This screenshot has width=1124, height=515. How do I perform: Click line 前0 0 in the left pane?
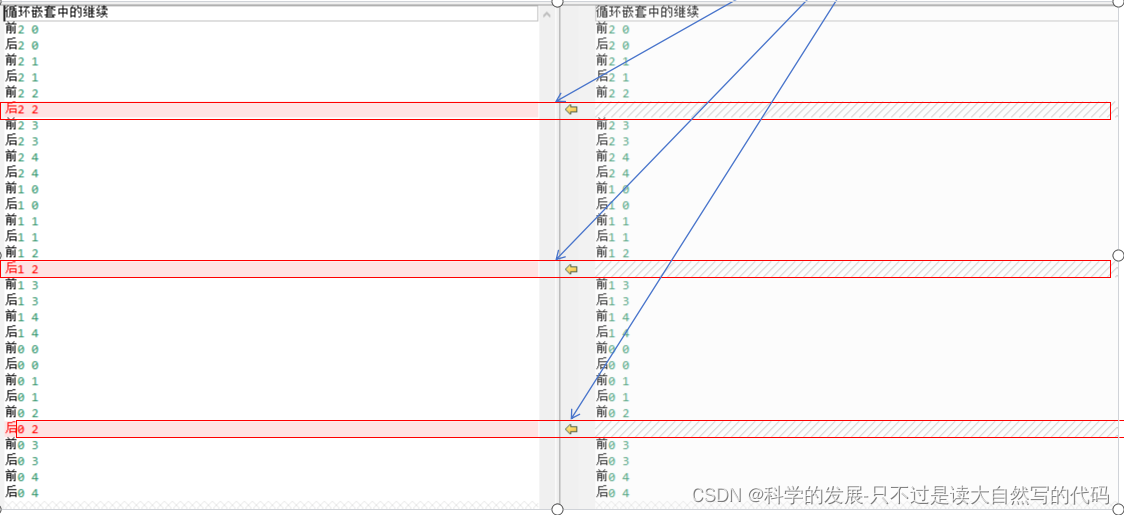[x=22, y=349]
